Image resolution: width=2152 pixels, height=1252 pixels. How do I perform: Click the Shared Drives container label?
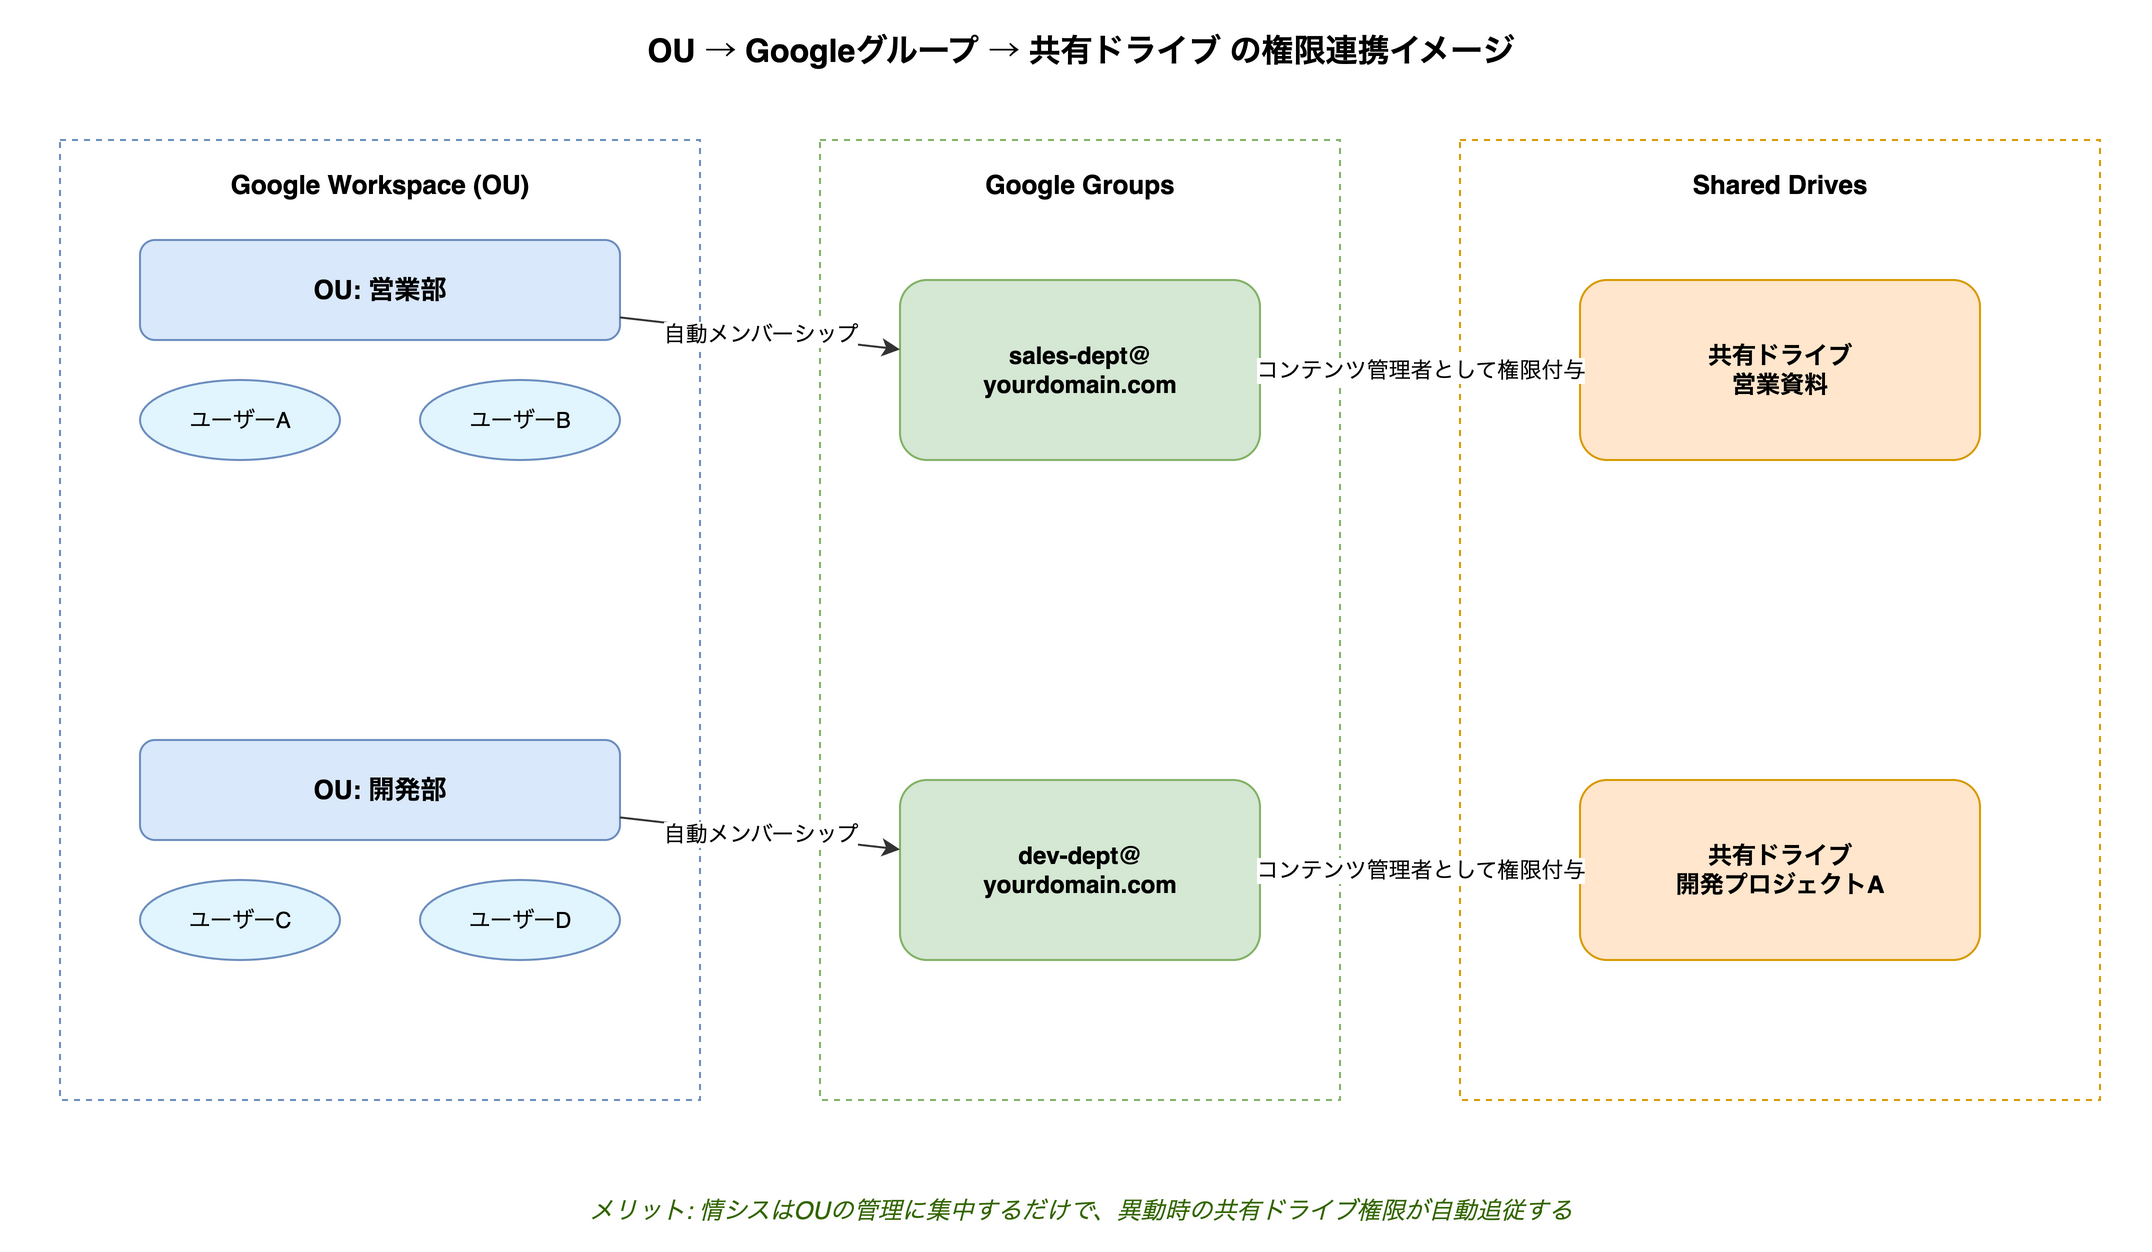coord(1779,185)
